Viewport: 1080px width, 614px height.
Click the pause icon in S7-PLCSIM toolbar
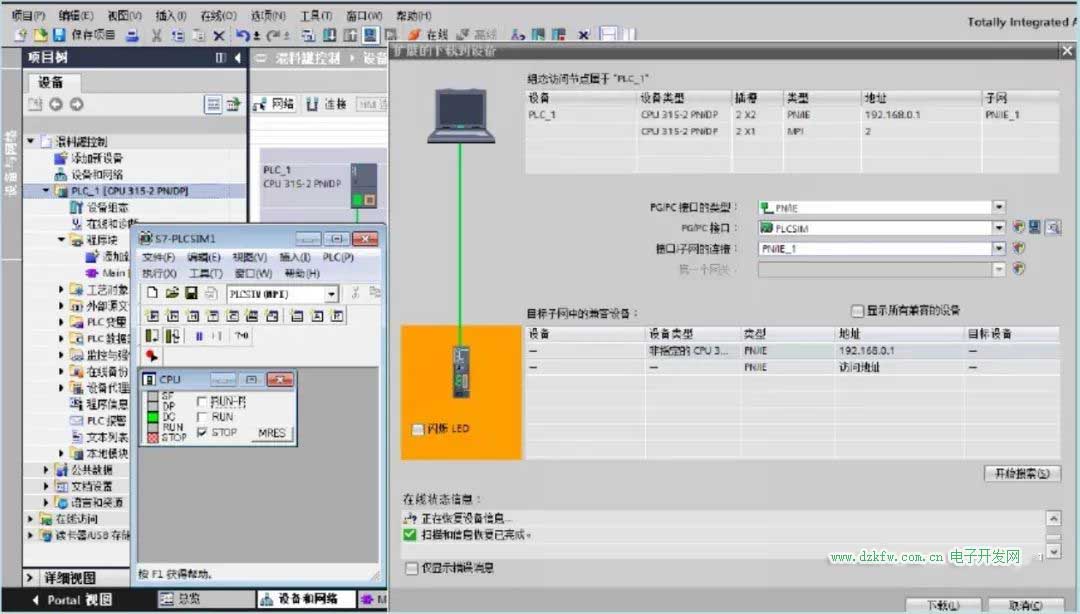click(198, 336)
